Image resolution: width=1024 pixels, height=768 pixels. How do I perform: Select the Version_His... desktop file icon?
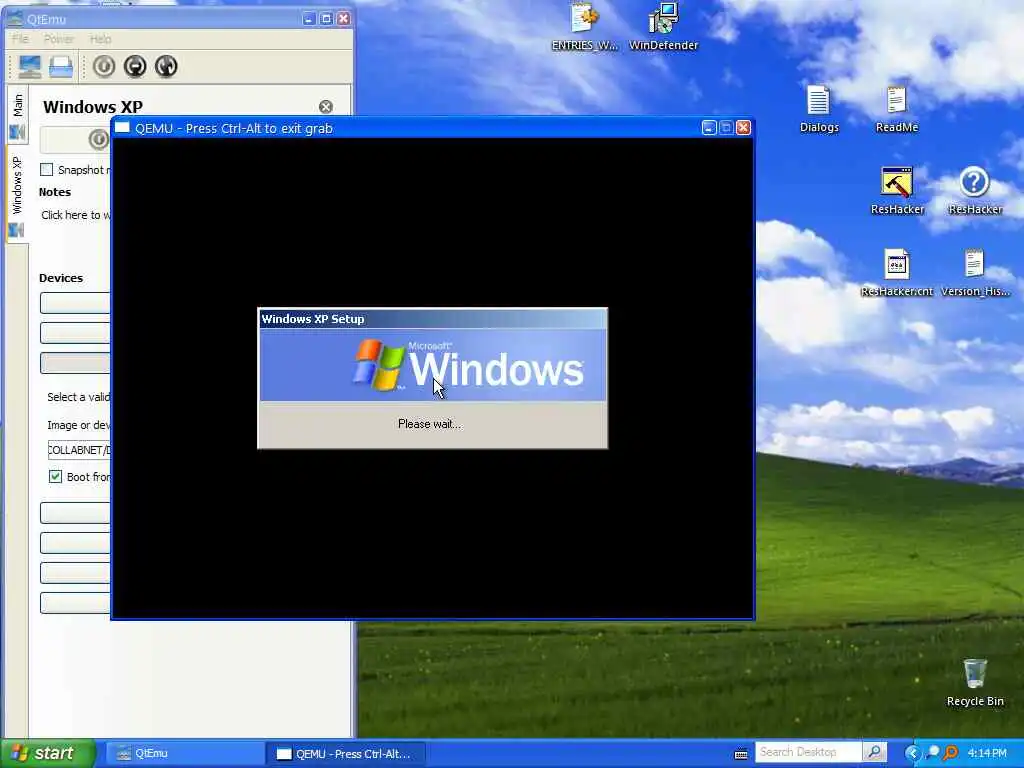point(975,274)
